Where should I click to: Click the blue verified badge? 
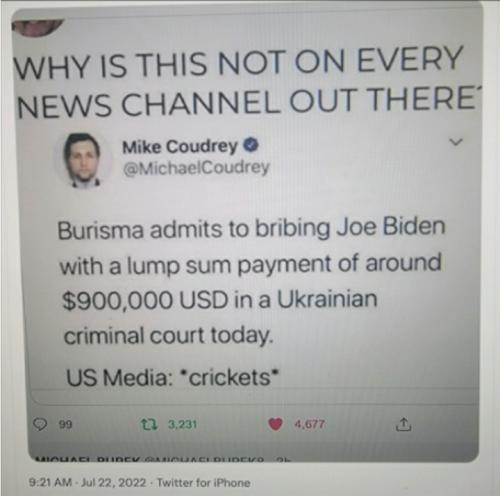252,145
